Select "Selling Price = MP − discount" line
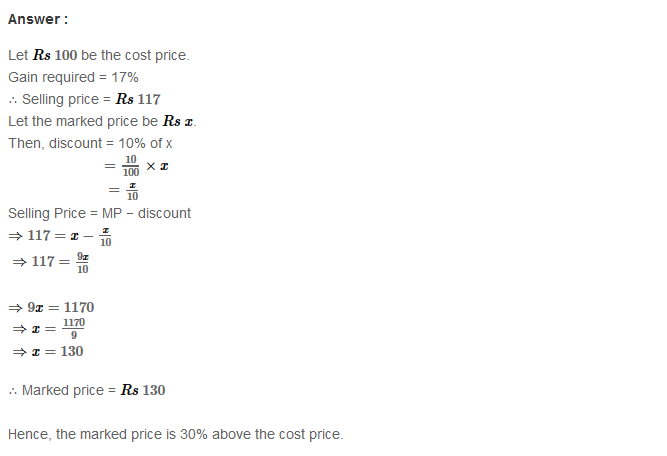667x456 pixels. [99, 213]
